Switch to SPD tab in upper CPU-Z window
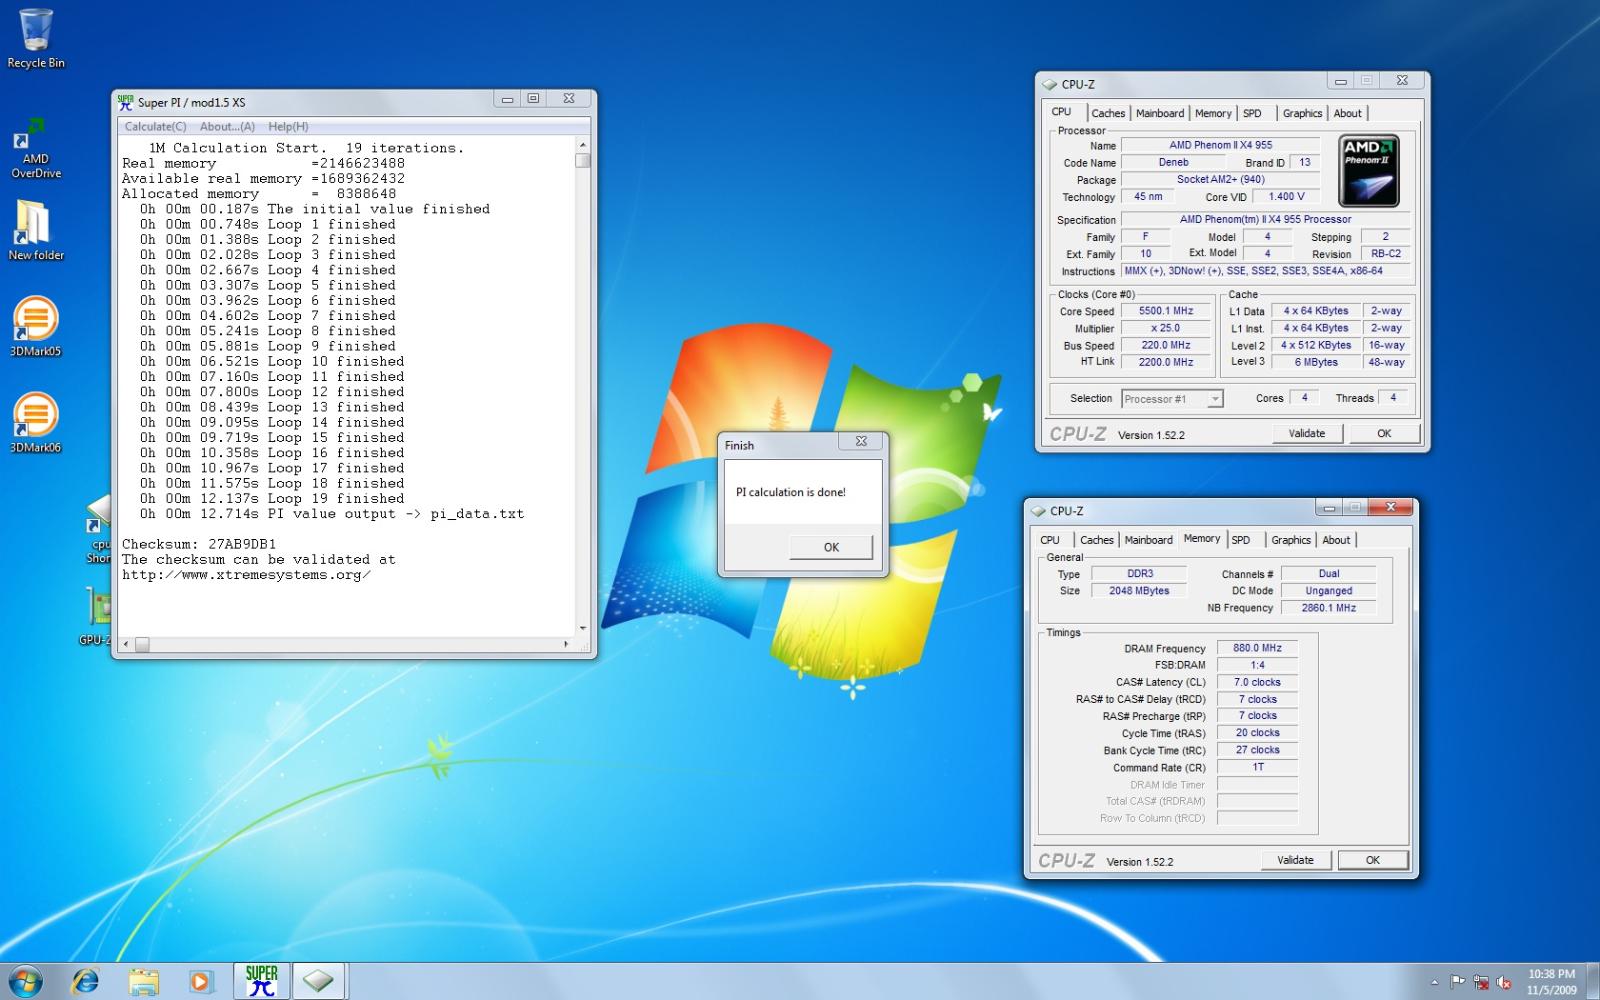Viewport: 1600px width, 1000px height. point(1253,113)
